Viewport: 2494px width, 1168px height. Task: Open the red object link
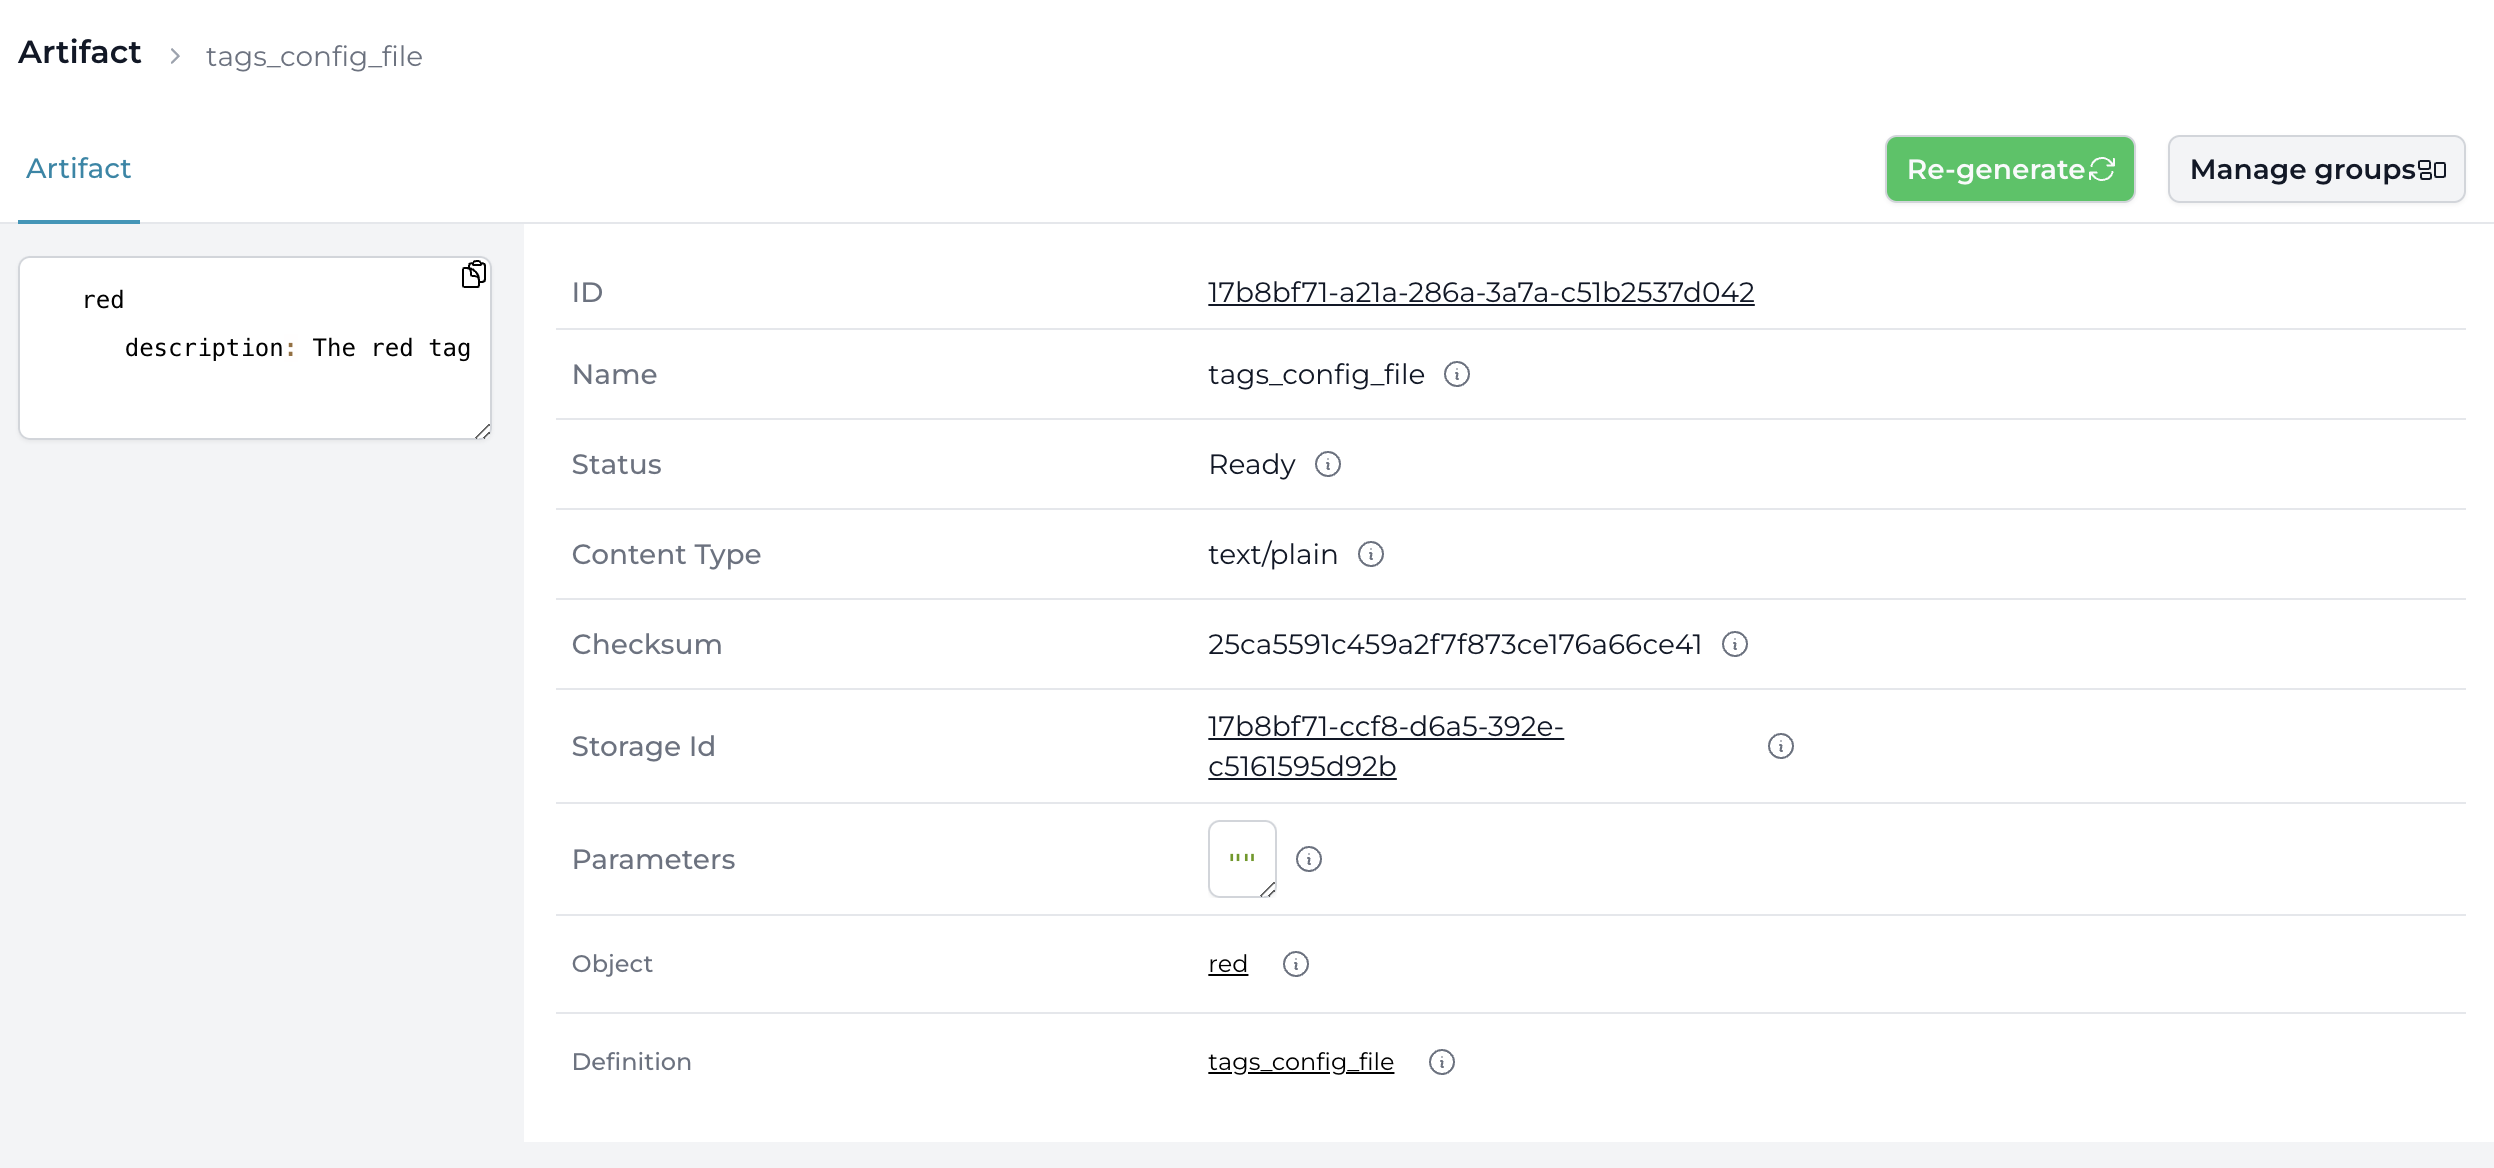[1227, 964]
